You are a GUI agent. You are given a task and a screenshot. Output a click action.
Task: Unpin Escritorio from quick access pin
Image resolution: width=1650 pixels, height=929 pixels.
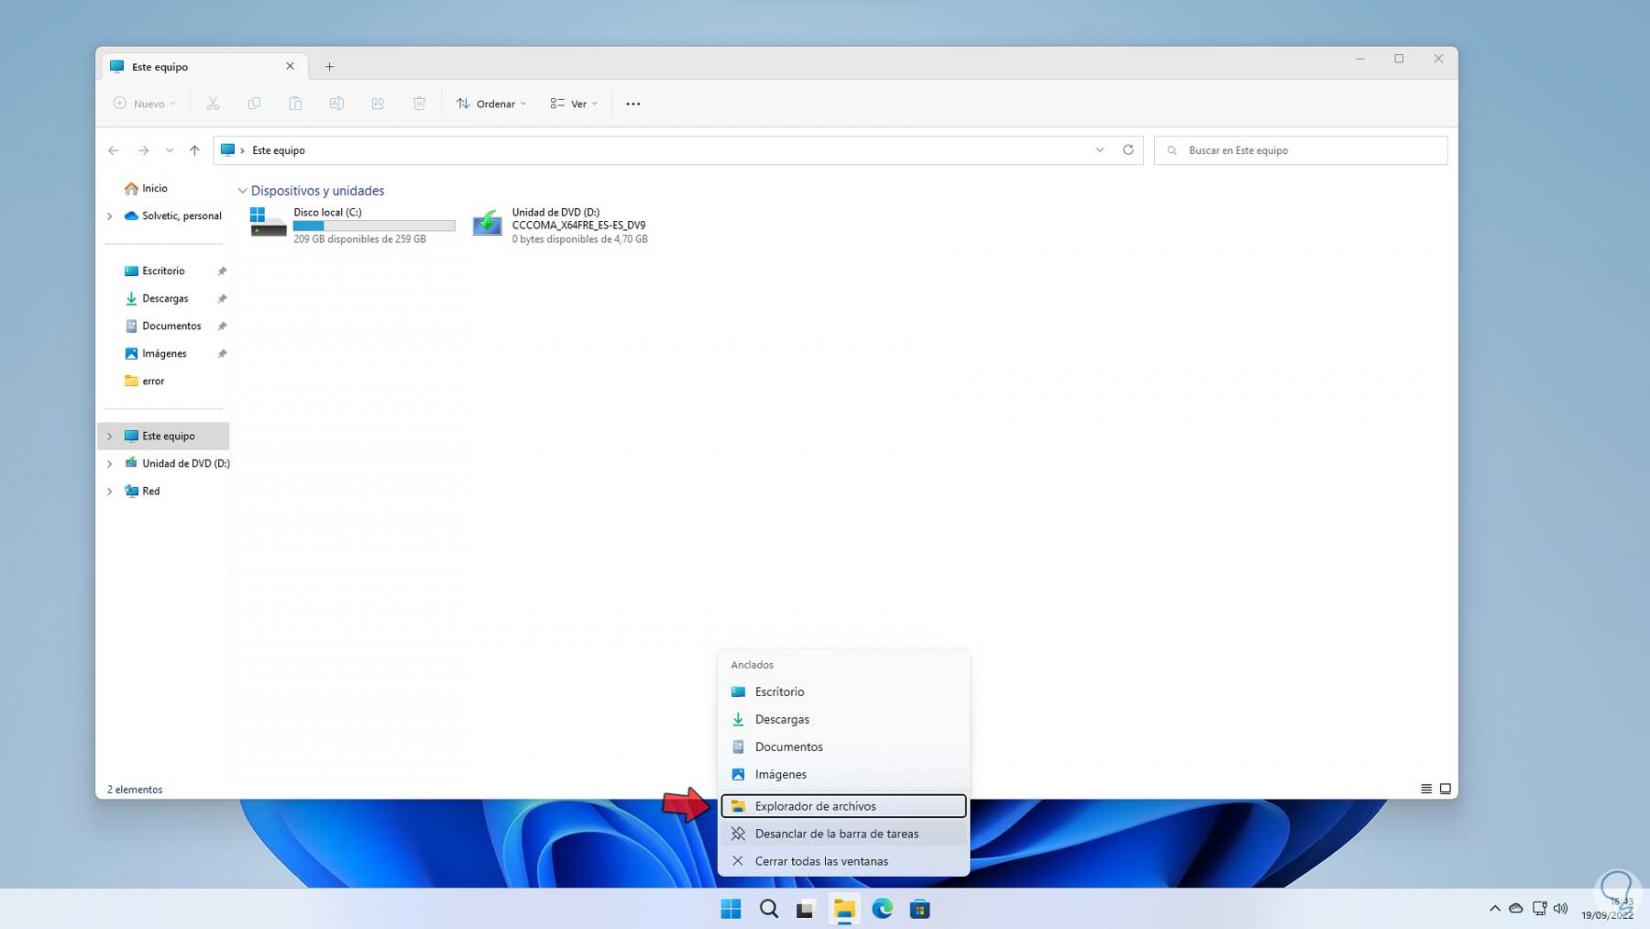(x=222, y=271)
